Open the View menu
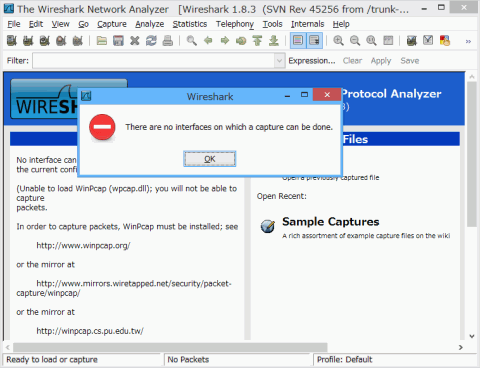This screenshot has width=480, height=368. point(60,24)
